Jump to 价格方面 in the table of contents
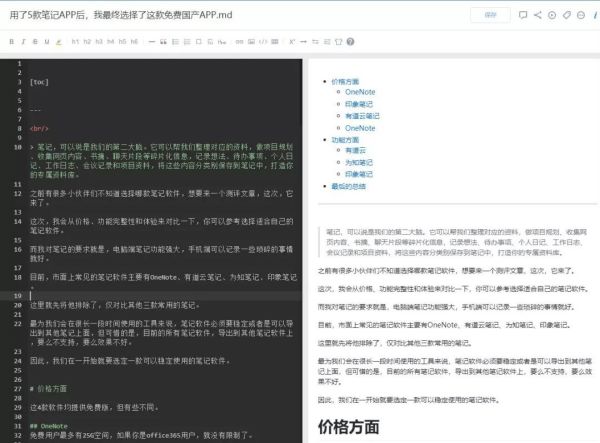 (345, 81)
